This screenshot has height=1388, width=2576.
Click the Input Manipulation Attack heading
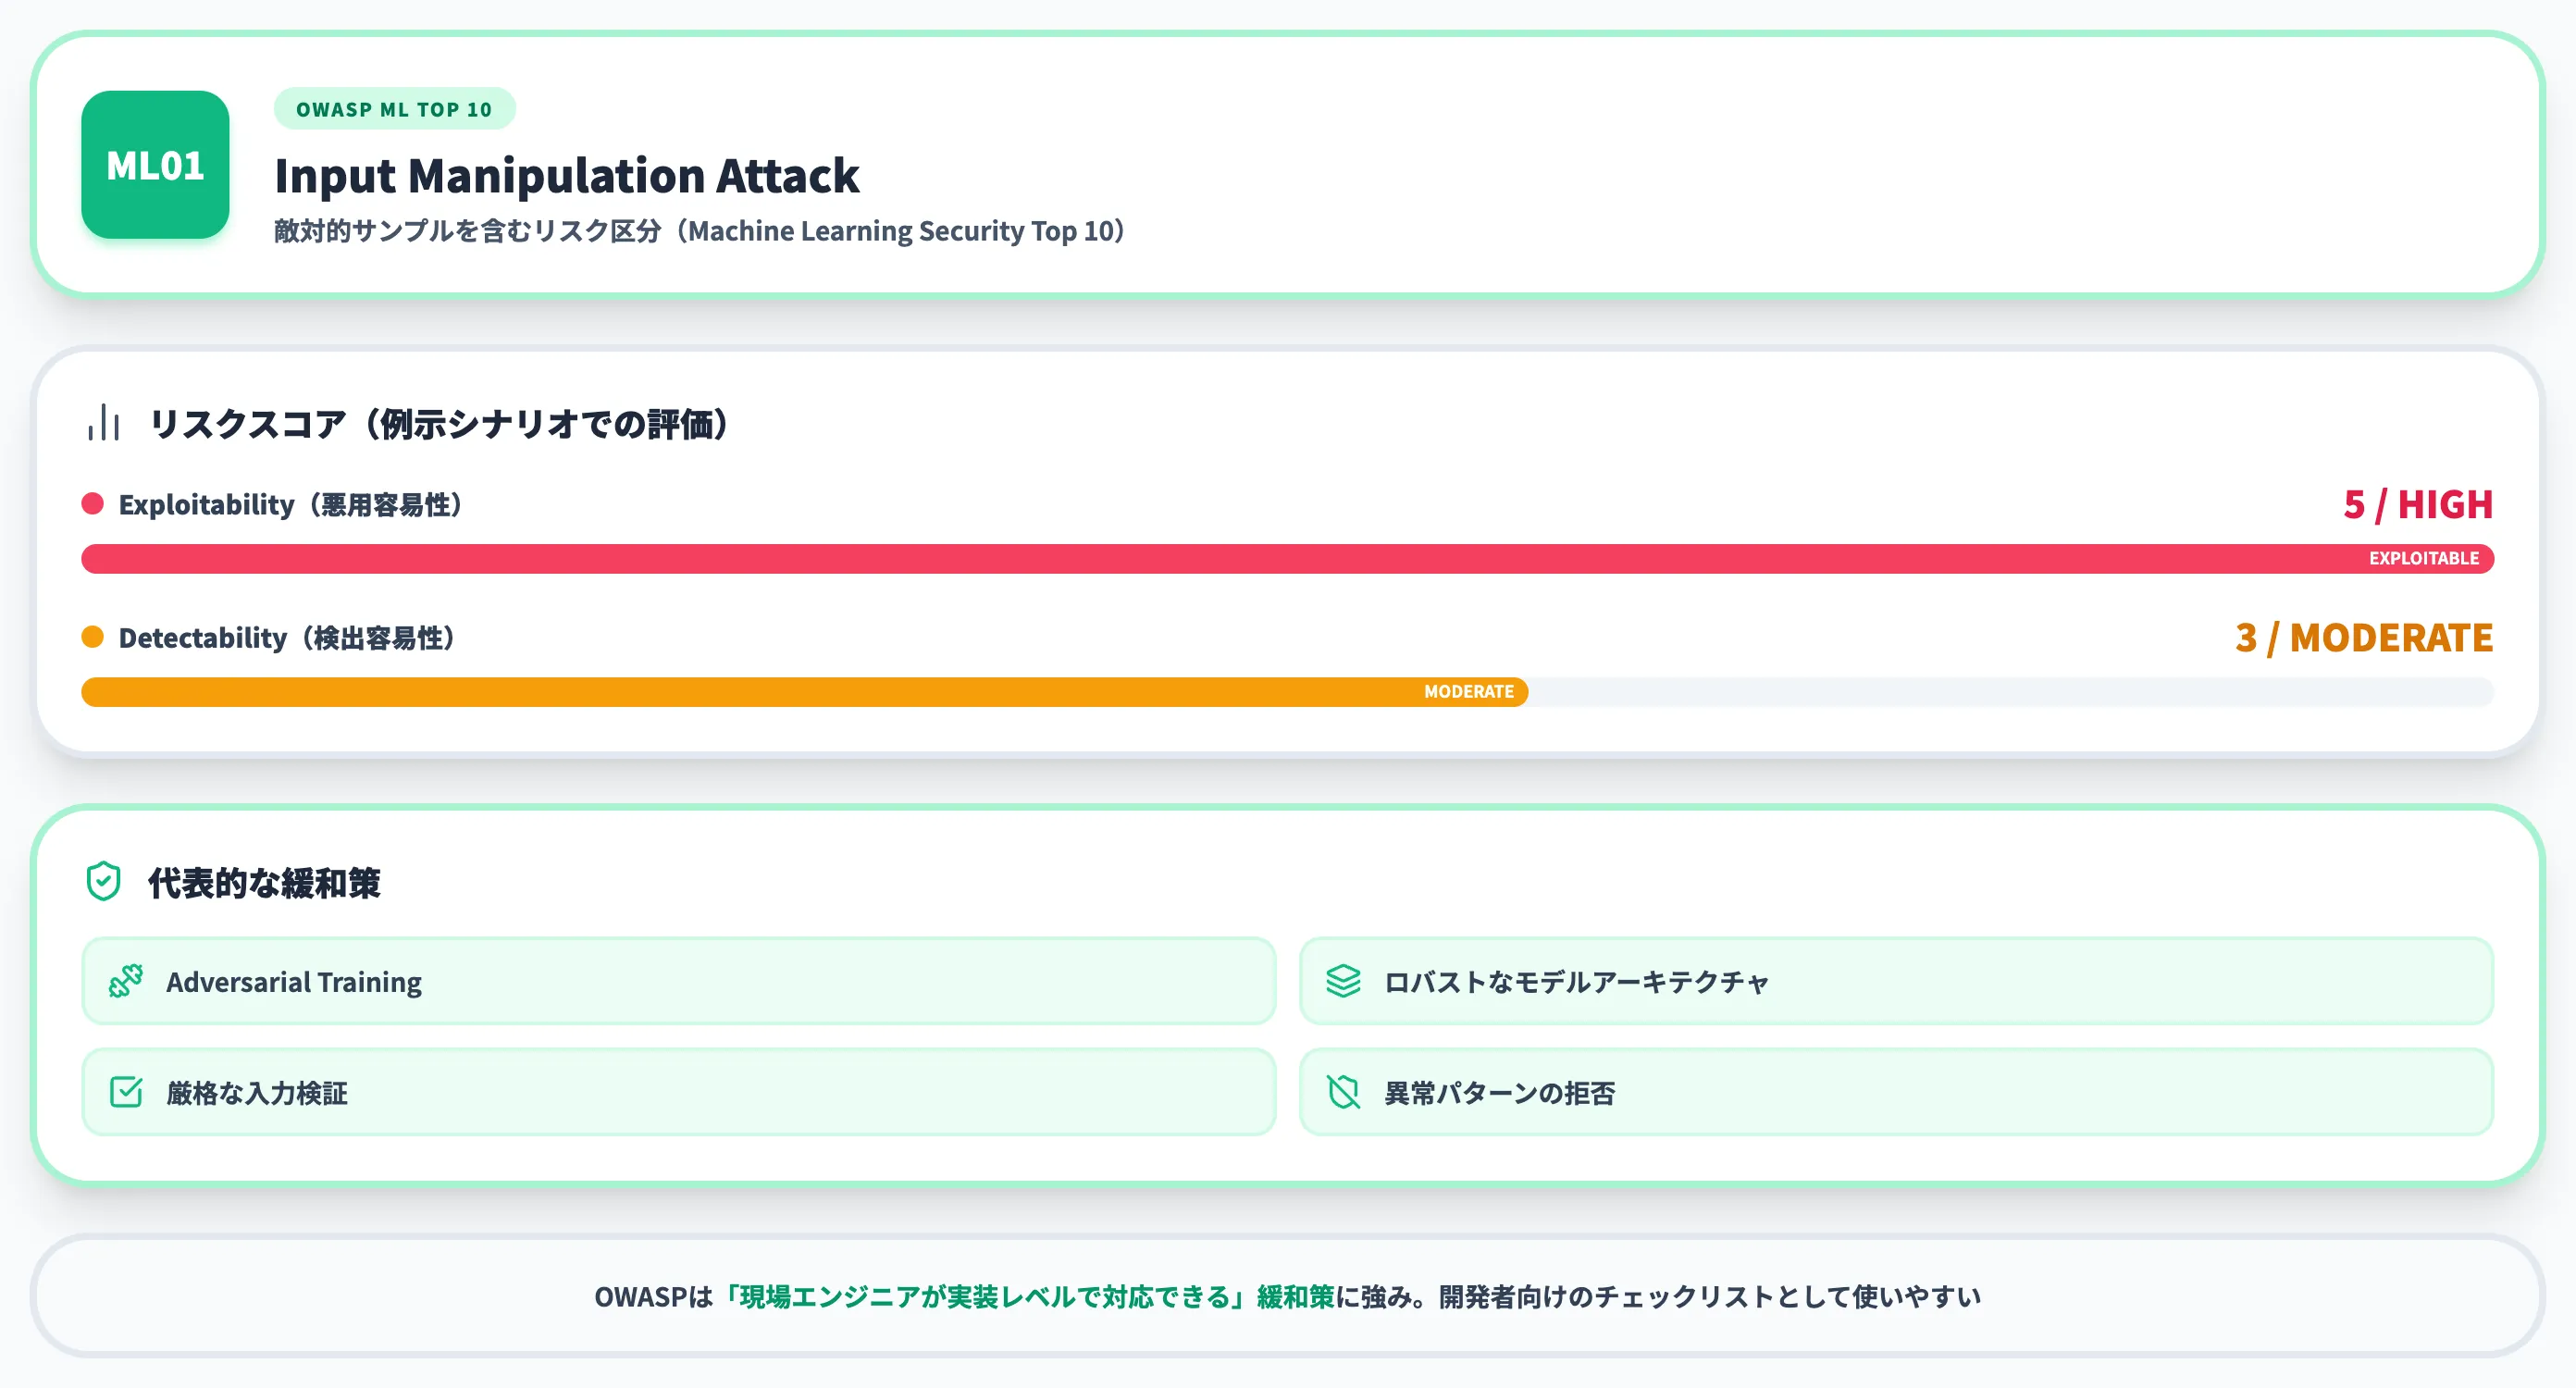567,176
